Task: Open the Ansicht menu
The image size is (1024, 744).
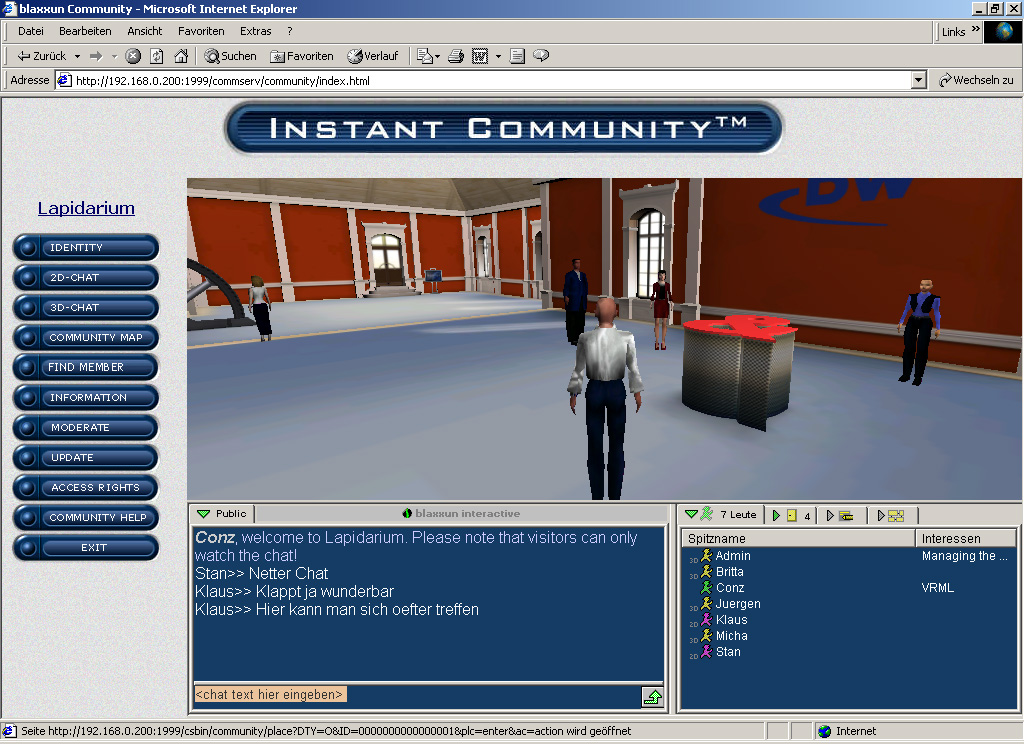Action: [x=144, y=31]
